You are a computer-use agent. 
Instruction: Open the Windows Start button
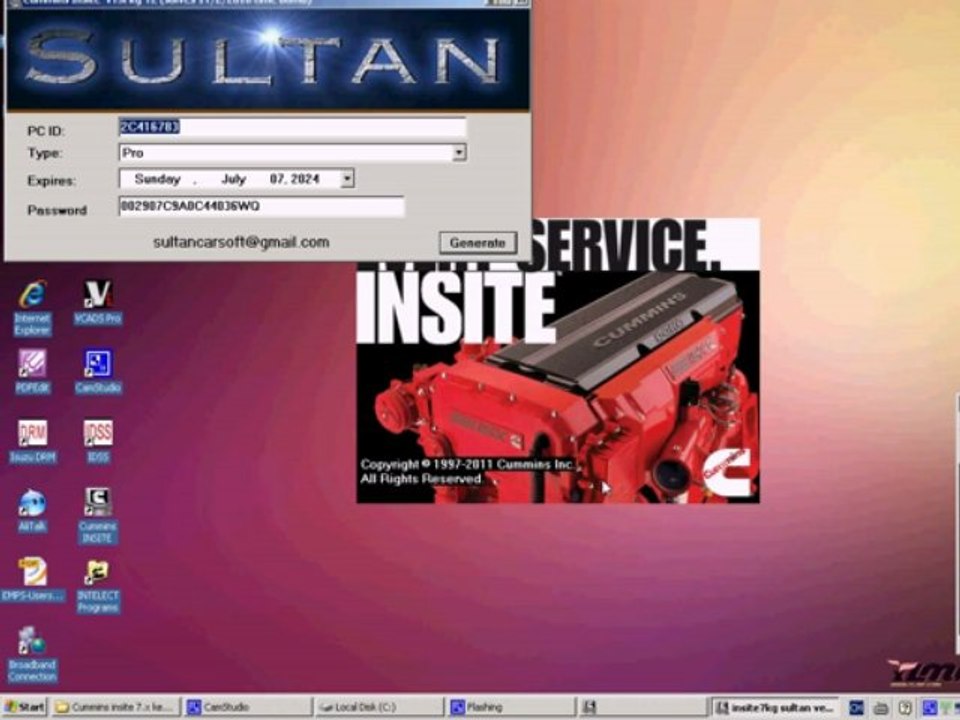pyautogui.click(x=24, y=707)
